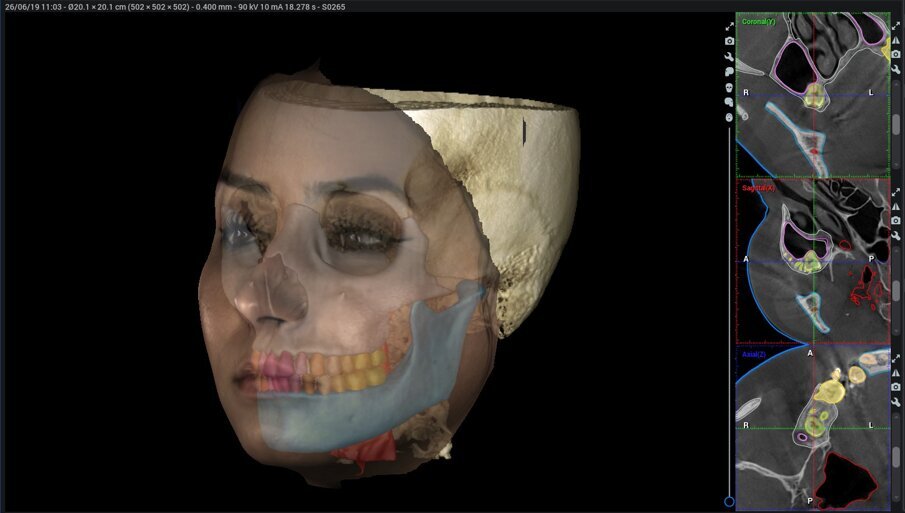Expand the Axial panel to fullscreen
Viewport: 905px width, 513px height.
pos(896,357)
